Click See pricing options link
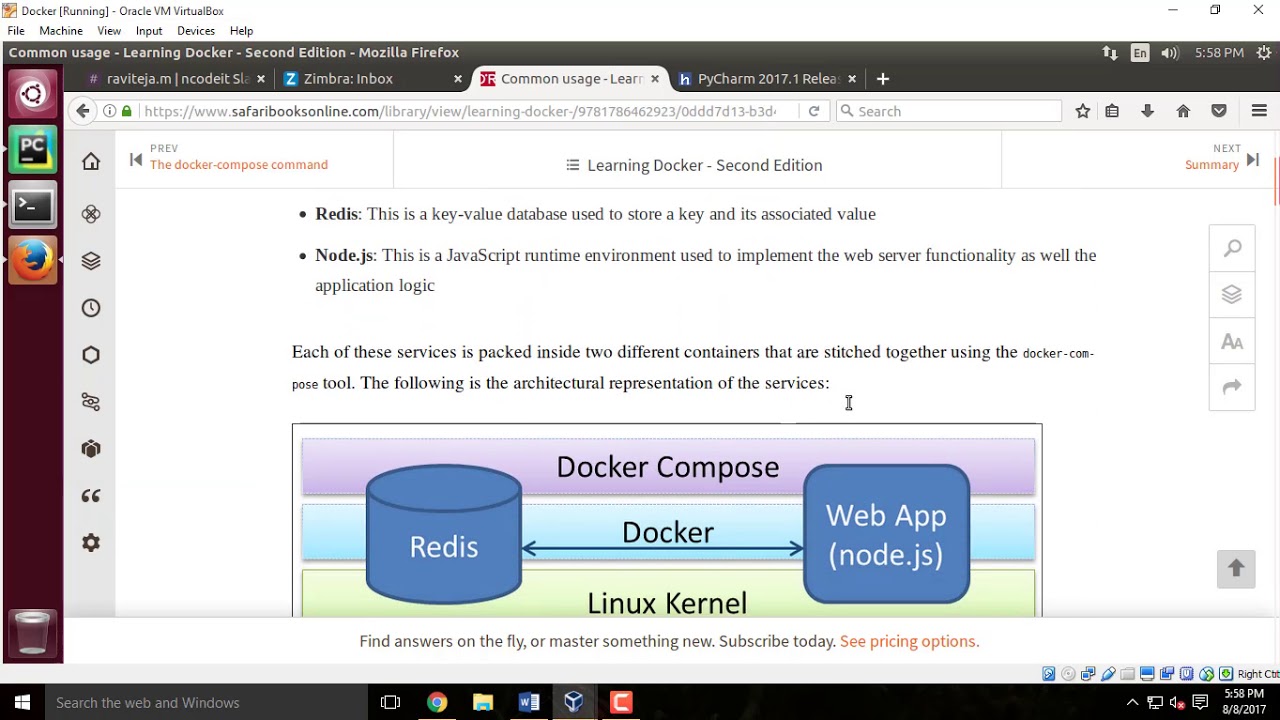Screen dimensions: 1280x720 pyautogui.click(x=909, y=641)
